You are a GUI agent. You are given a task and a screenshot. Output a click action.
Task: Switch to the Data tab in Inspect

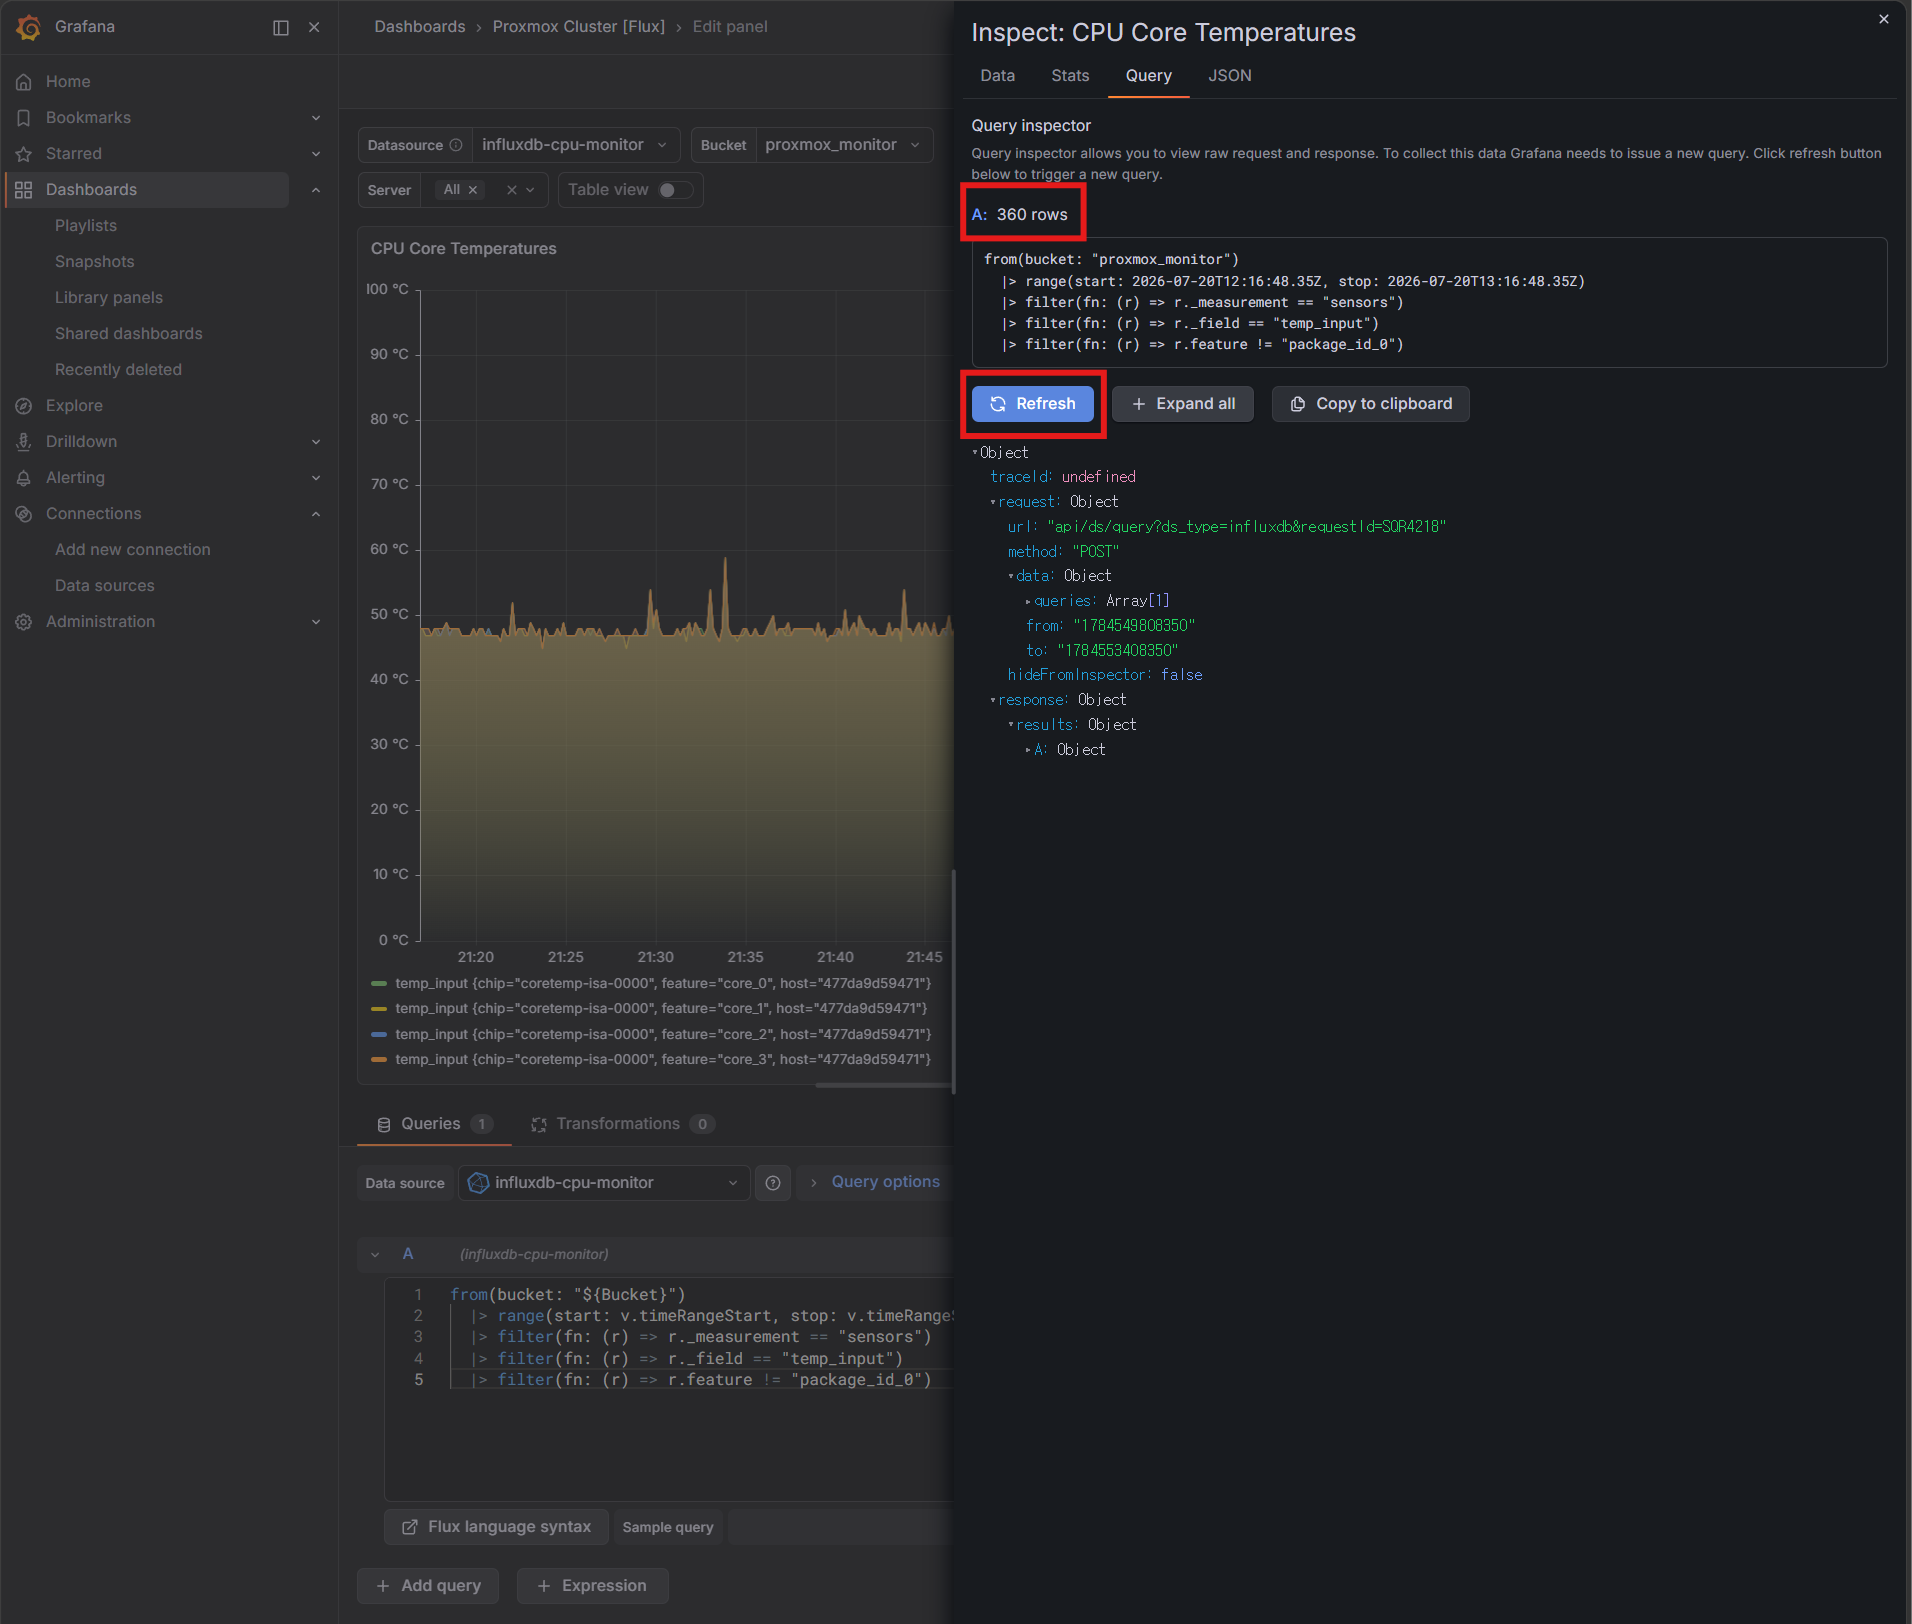pos(997,76)
